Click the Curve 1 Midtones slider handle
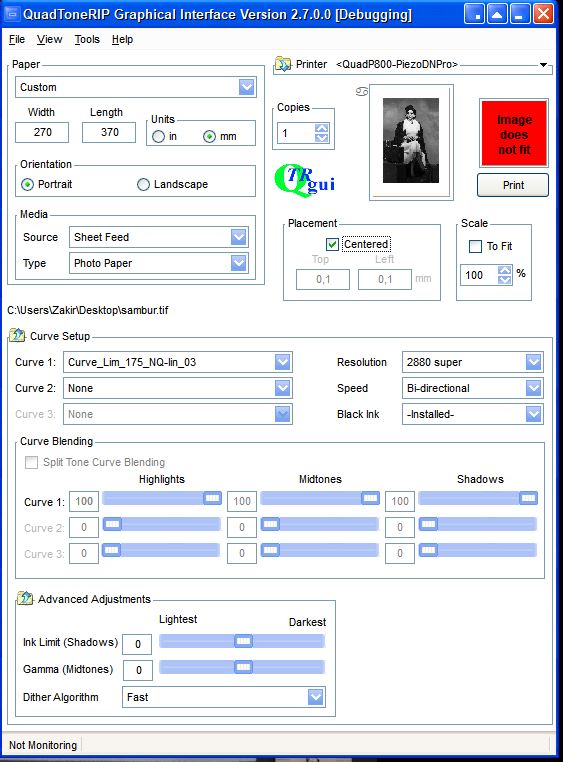563x762 pixels. (x=370, y=498)
